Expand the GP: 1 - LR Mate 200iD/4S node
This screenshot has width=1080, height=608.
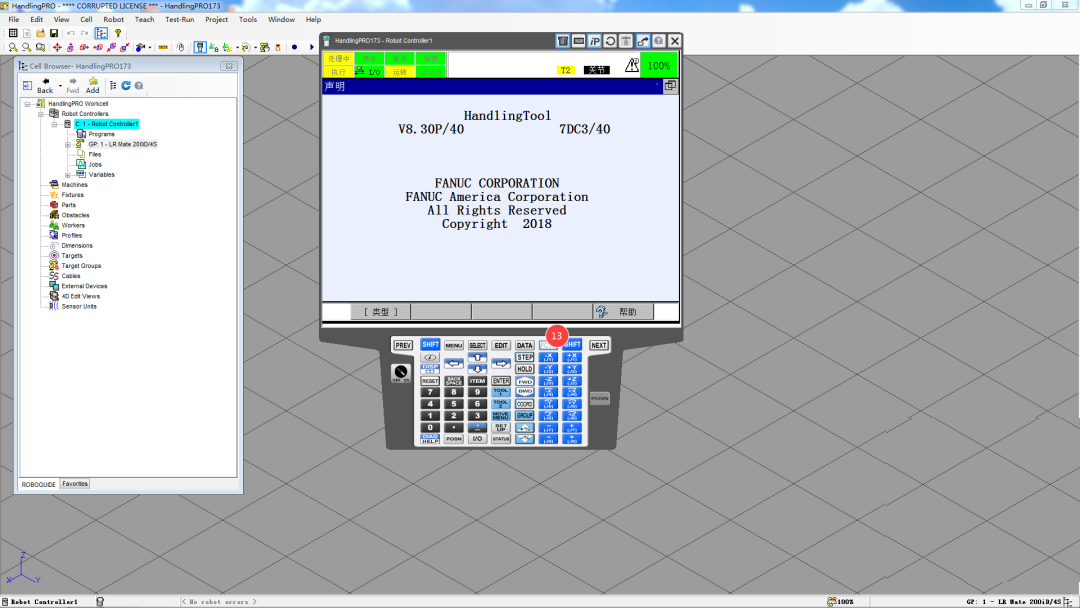pyautogui.click(x=68, y=145)
